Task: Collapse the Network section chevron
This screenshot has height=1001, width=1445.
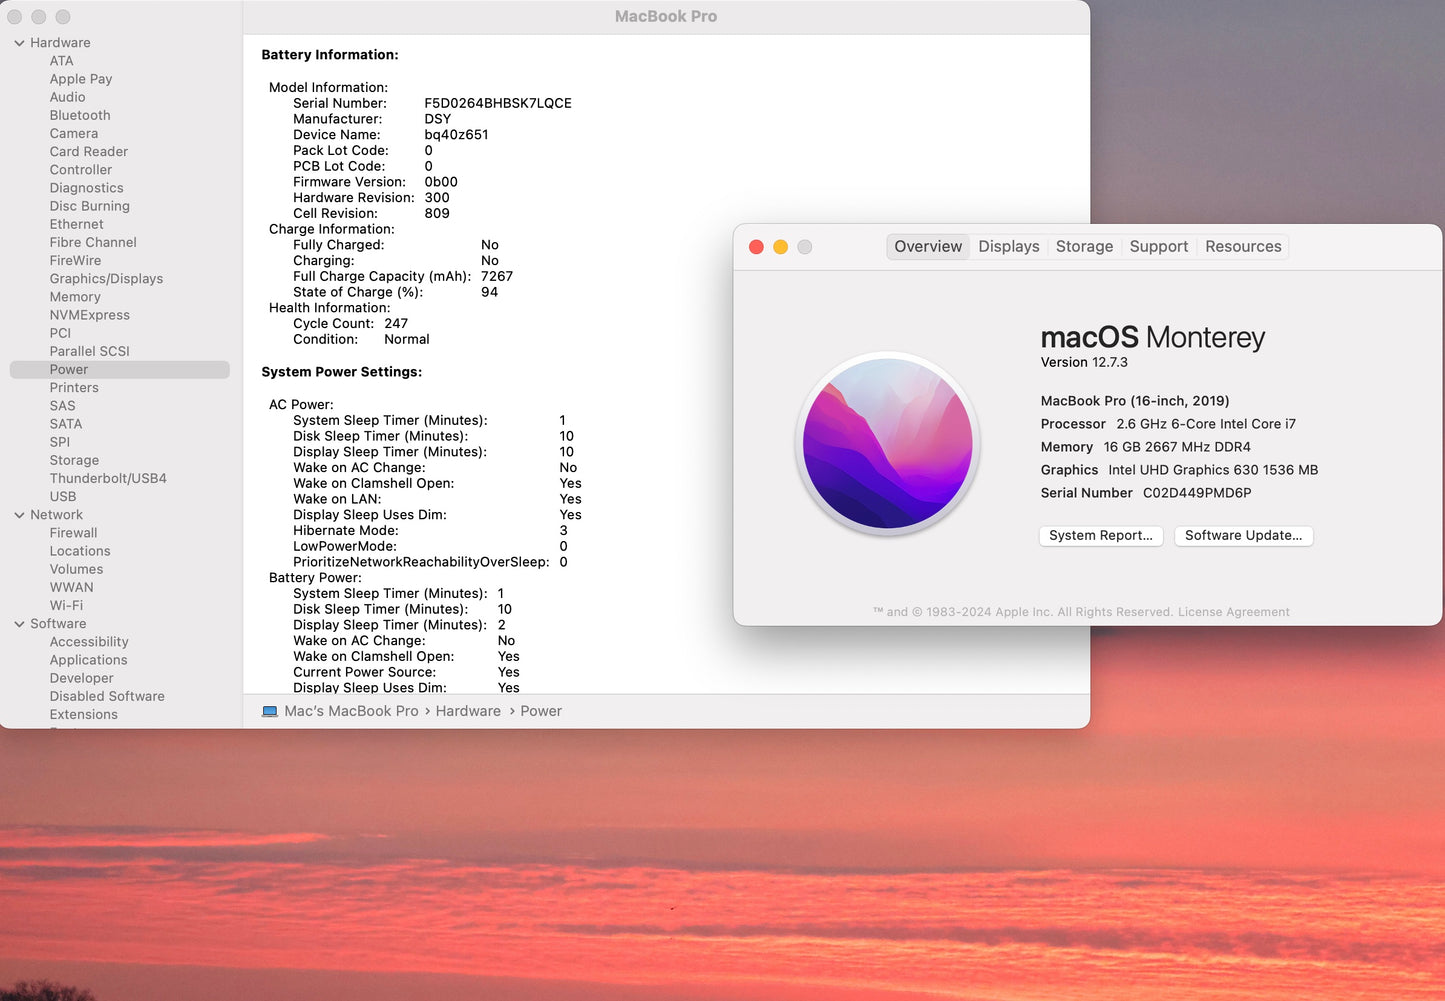Action: tap(19, 515)
